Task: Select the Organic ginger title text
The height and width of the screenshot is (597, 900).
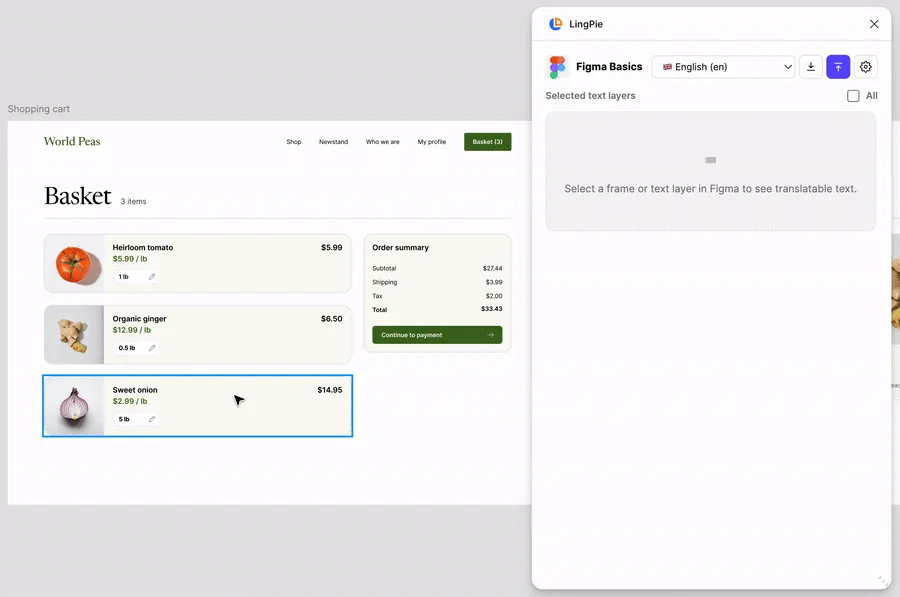Action: 139,319
